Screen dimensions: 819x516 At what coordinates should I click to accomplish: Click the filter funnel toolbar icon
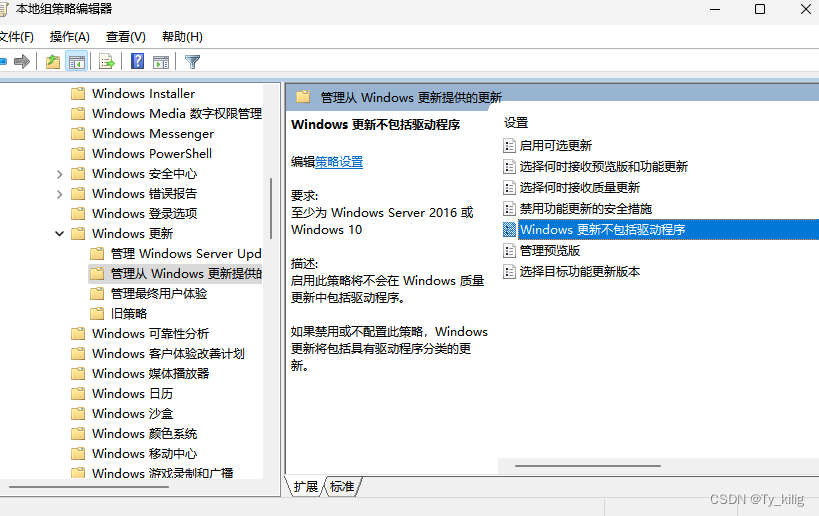[x=192, y=62]
